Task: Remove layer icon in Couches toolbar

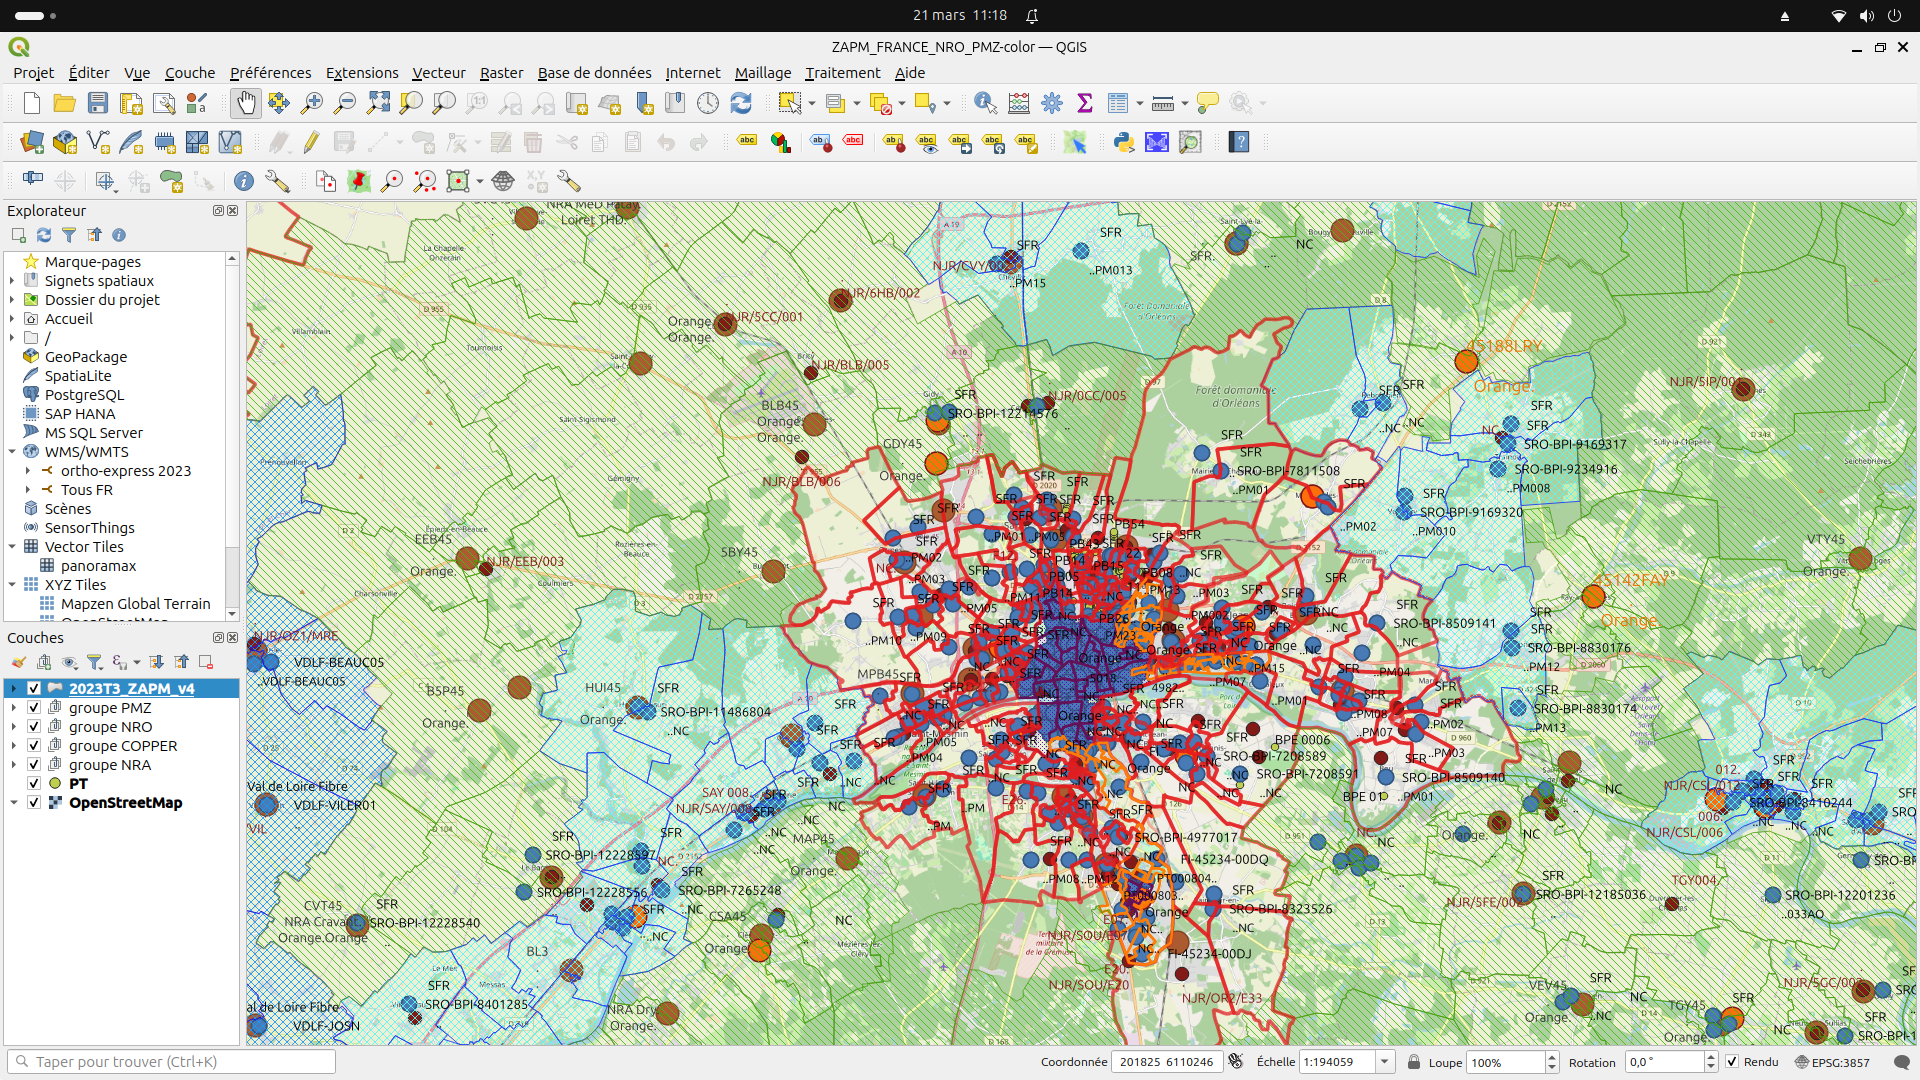Action: pos(206,662)
